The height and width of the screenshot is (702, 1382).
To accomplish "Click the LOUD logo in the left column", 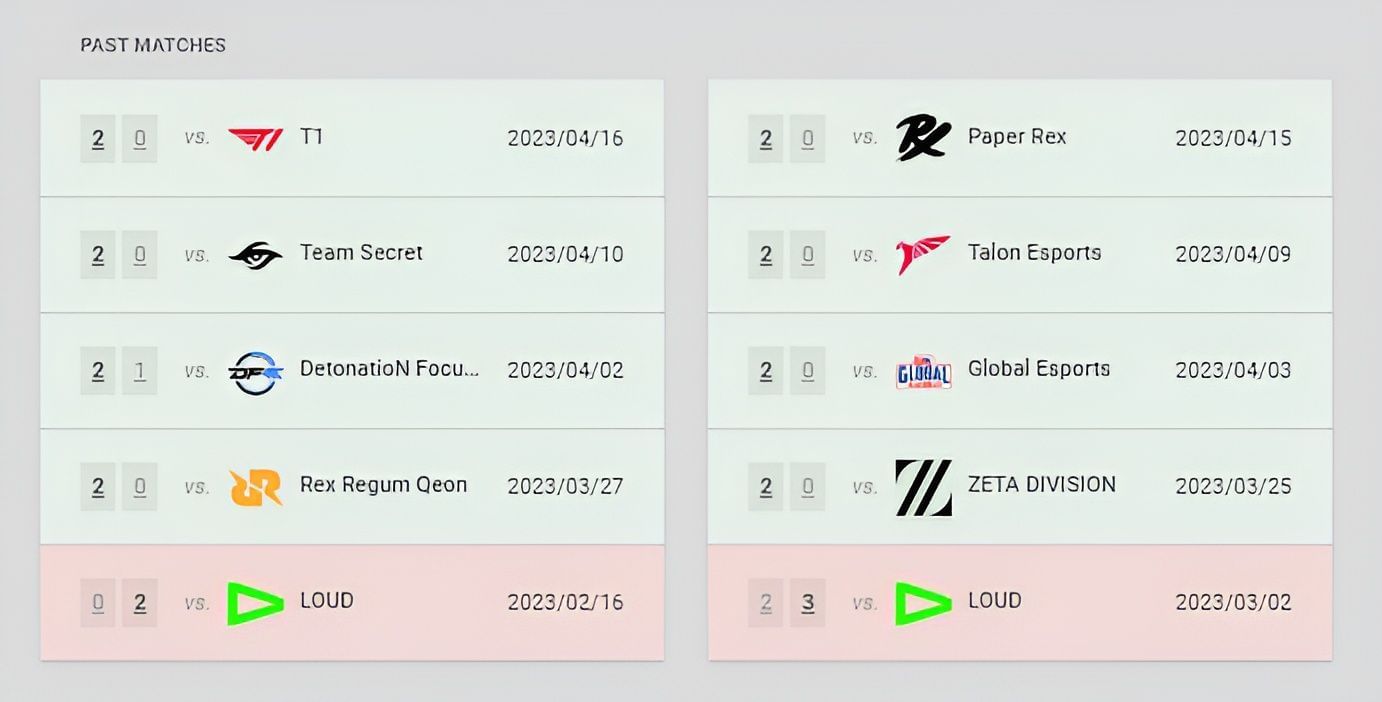I will [255, 601].
